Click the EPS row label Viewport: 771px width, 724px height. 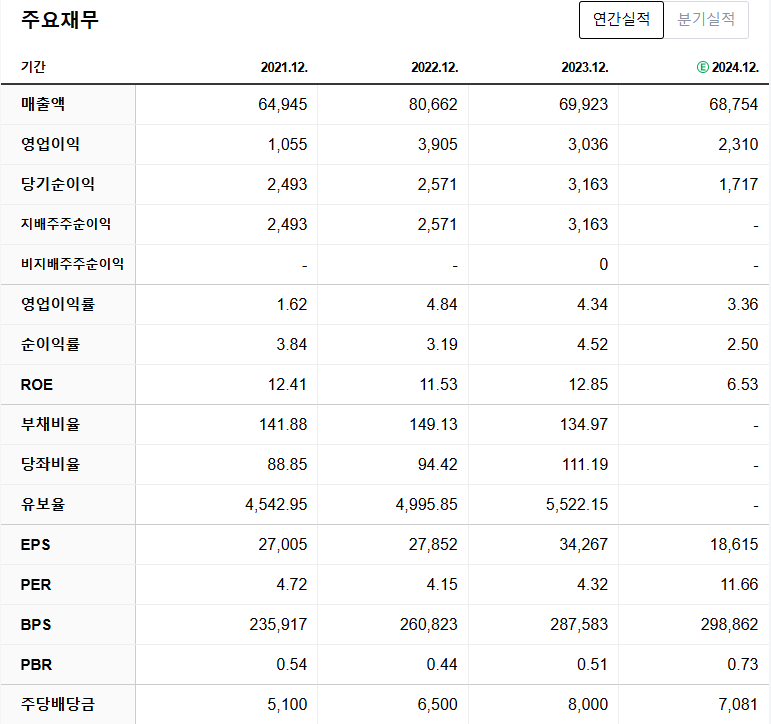tap(35, 544)
